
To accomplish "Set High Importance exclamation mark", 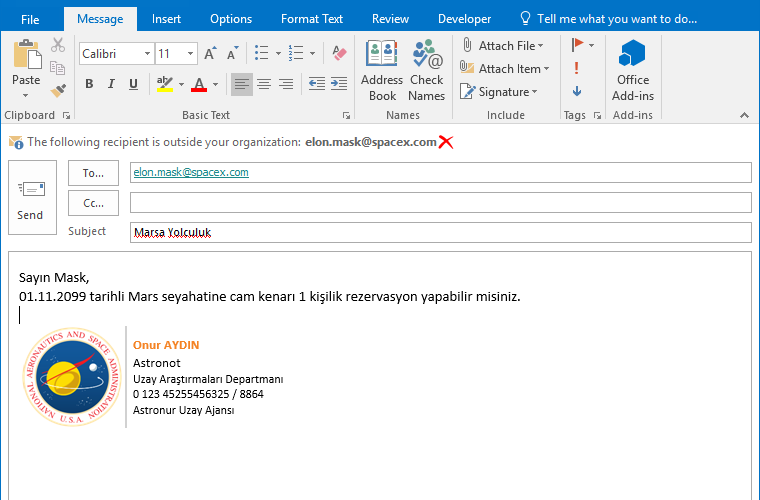I will click(x=576, y=68).
